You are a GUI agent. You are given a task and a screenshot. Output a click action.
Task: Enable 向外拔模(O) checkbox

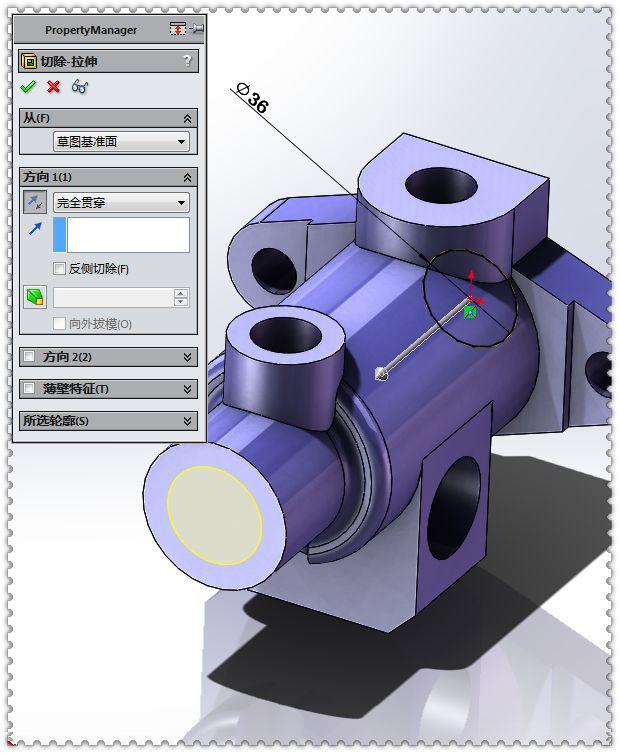(59, 323)
